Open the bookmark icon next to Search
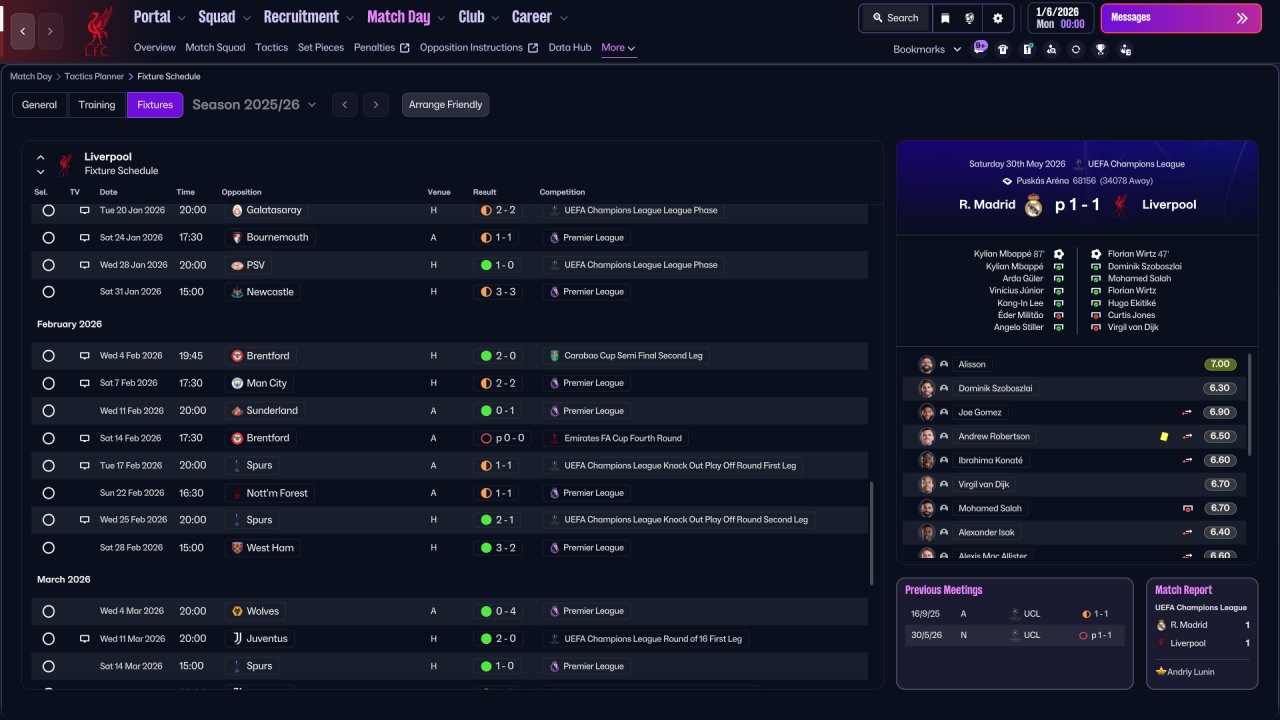Screen dimensions: 1280x720 point(946,18)
